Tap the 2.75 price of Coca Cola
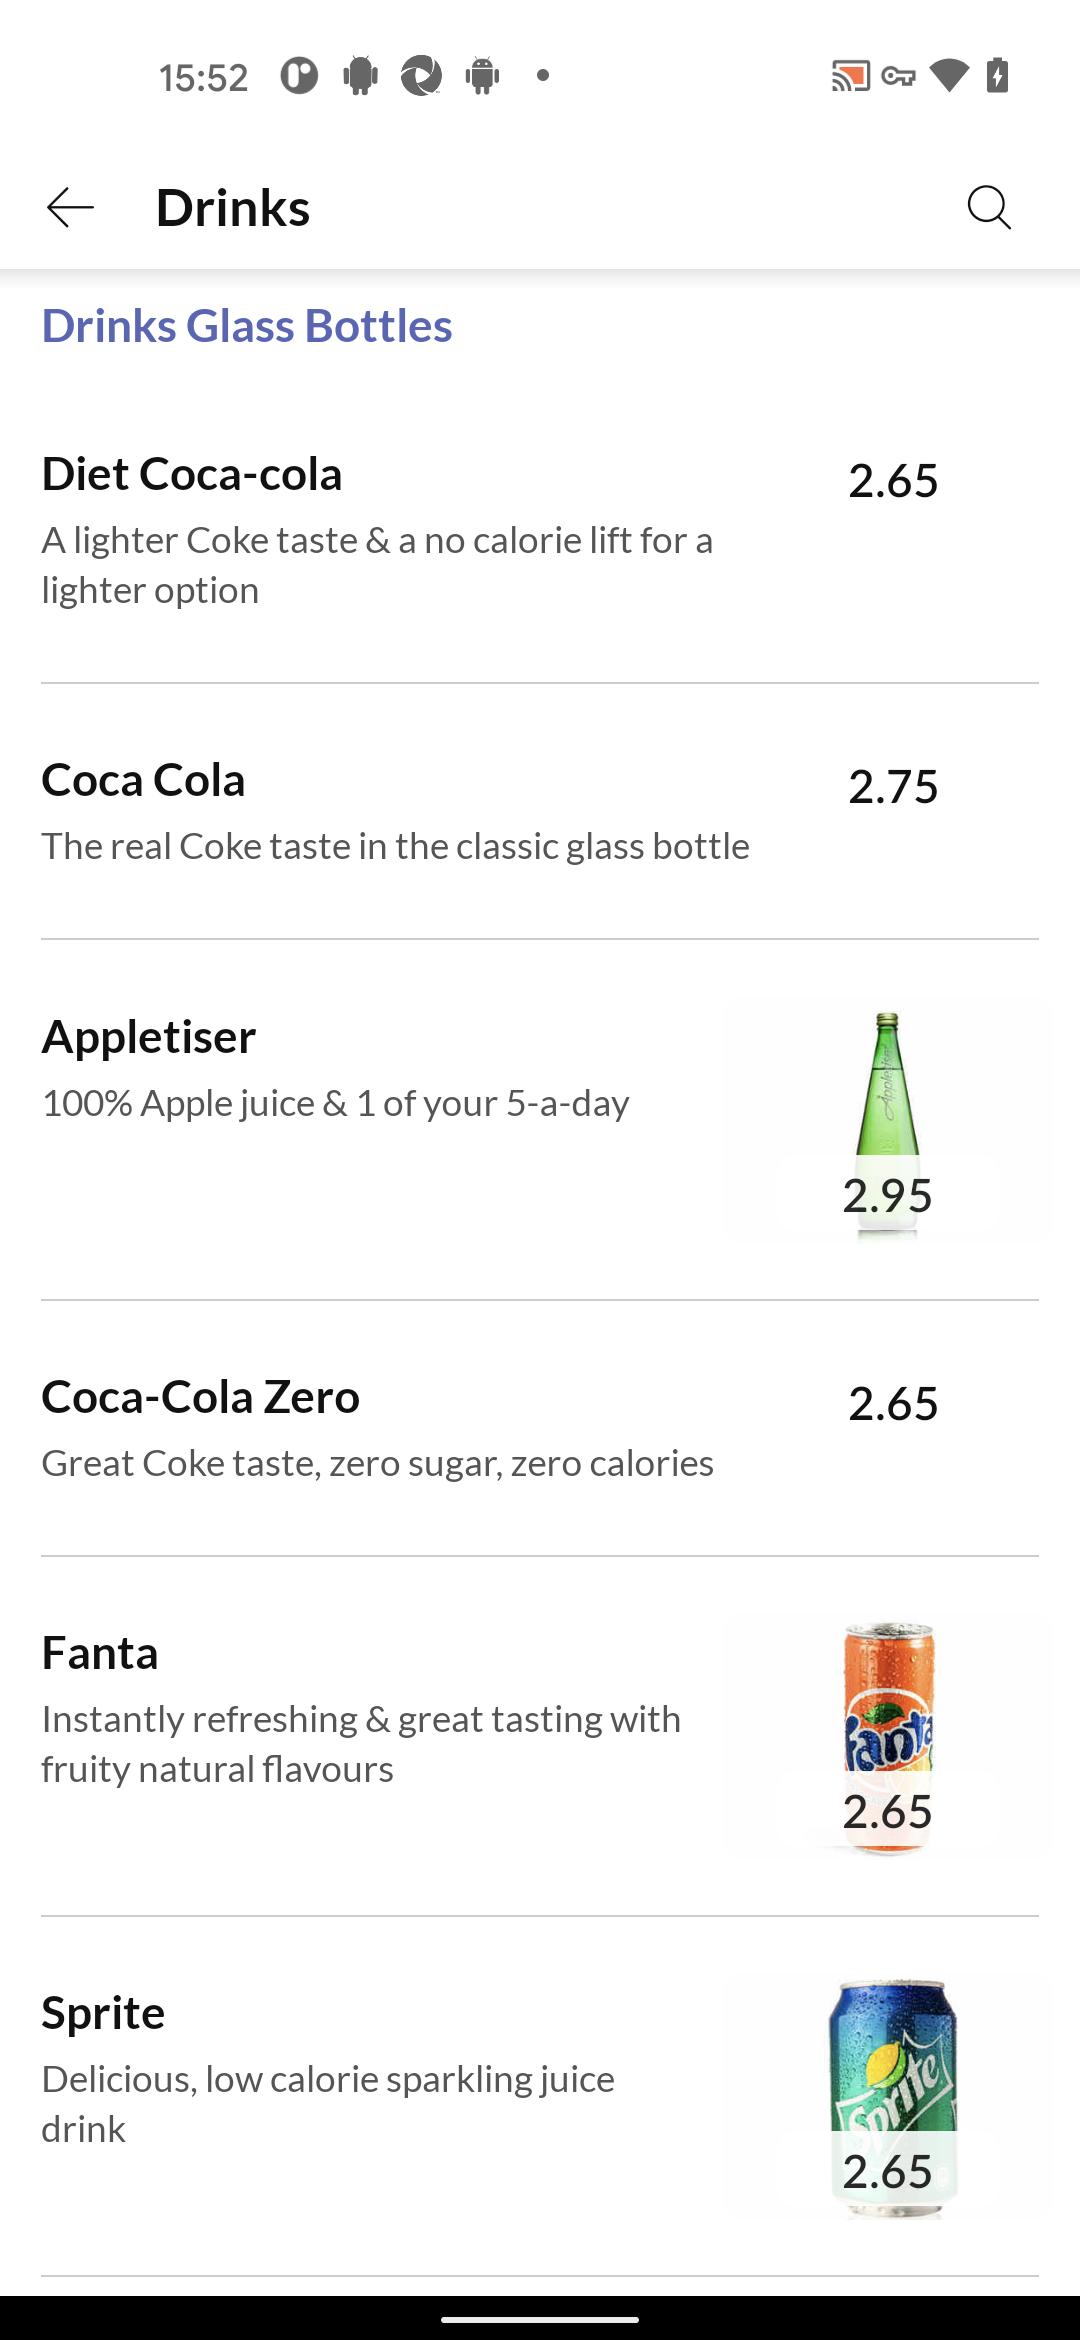1080x2340 pixels. tap(893, 786)
